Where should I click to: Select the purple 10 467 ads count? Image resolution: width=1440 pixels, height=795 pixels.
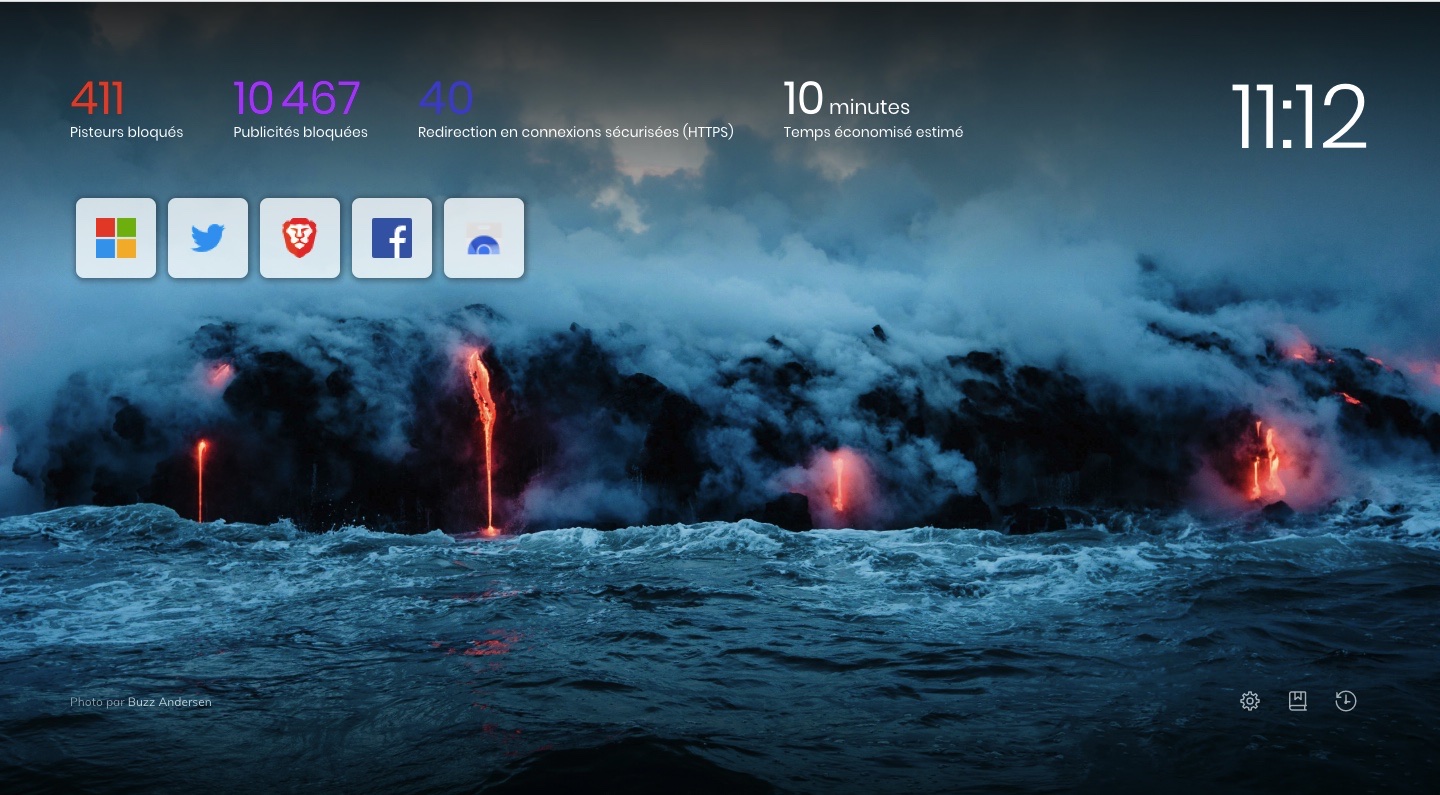click(x=296, y=99)
